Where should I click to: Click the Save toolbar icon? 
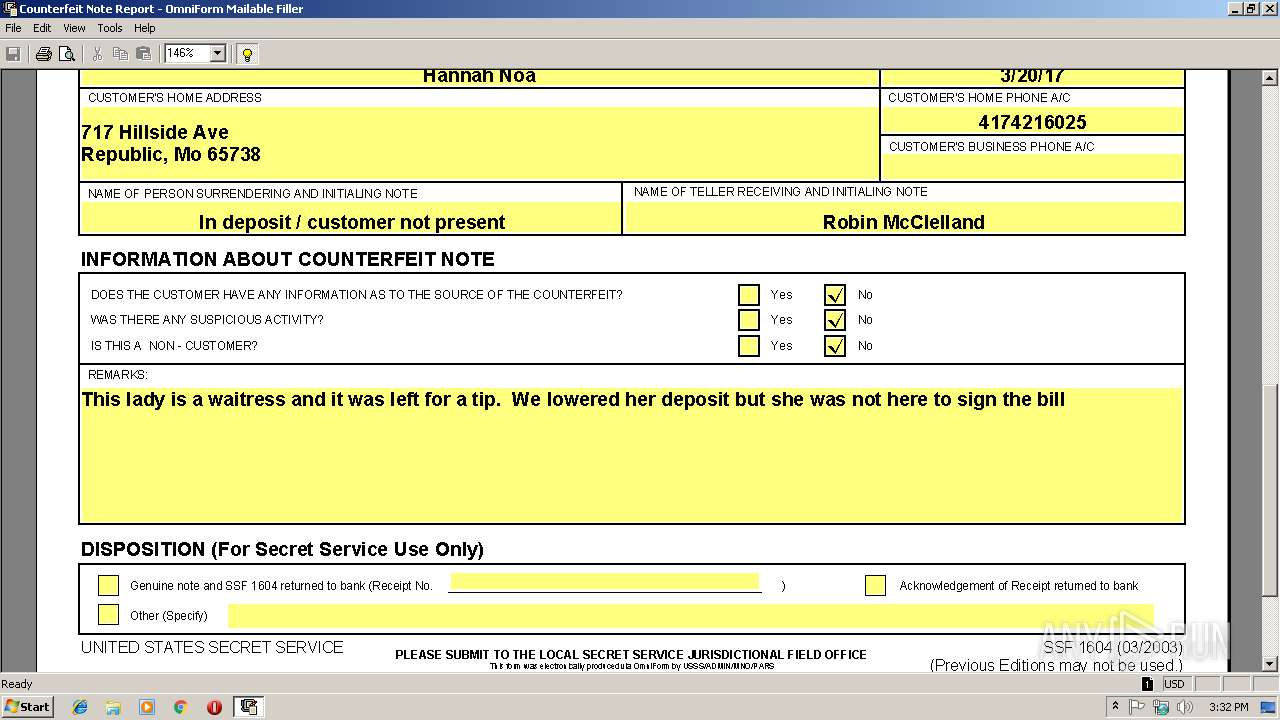(13, 54)
